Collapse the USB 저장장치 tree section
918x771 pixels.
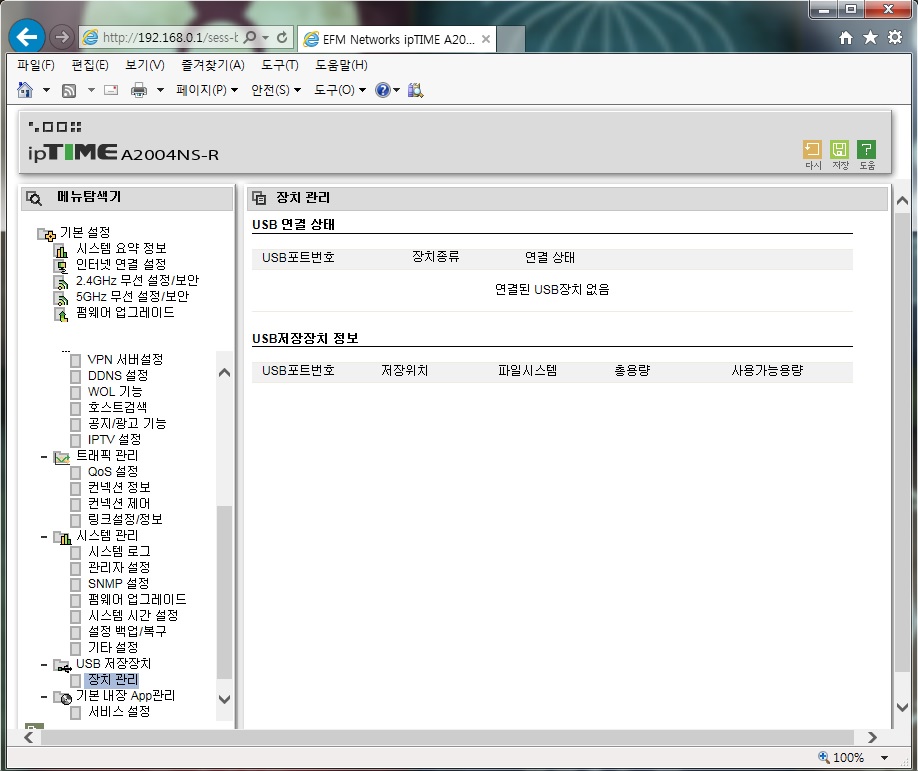click(44, 664)
